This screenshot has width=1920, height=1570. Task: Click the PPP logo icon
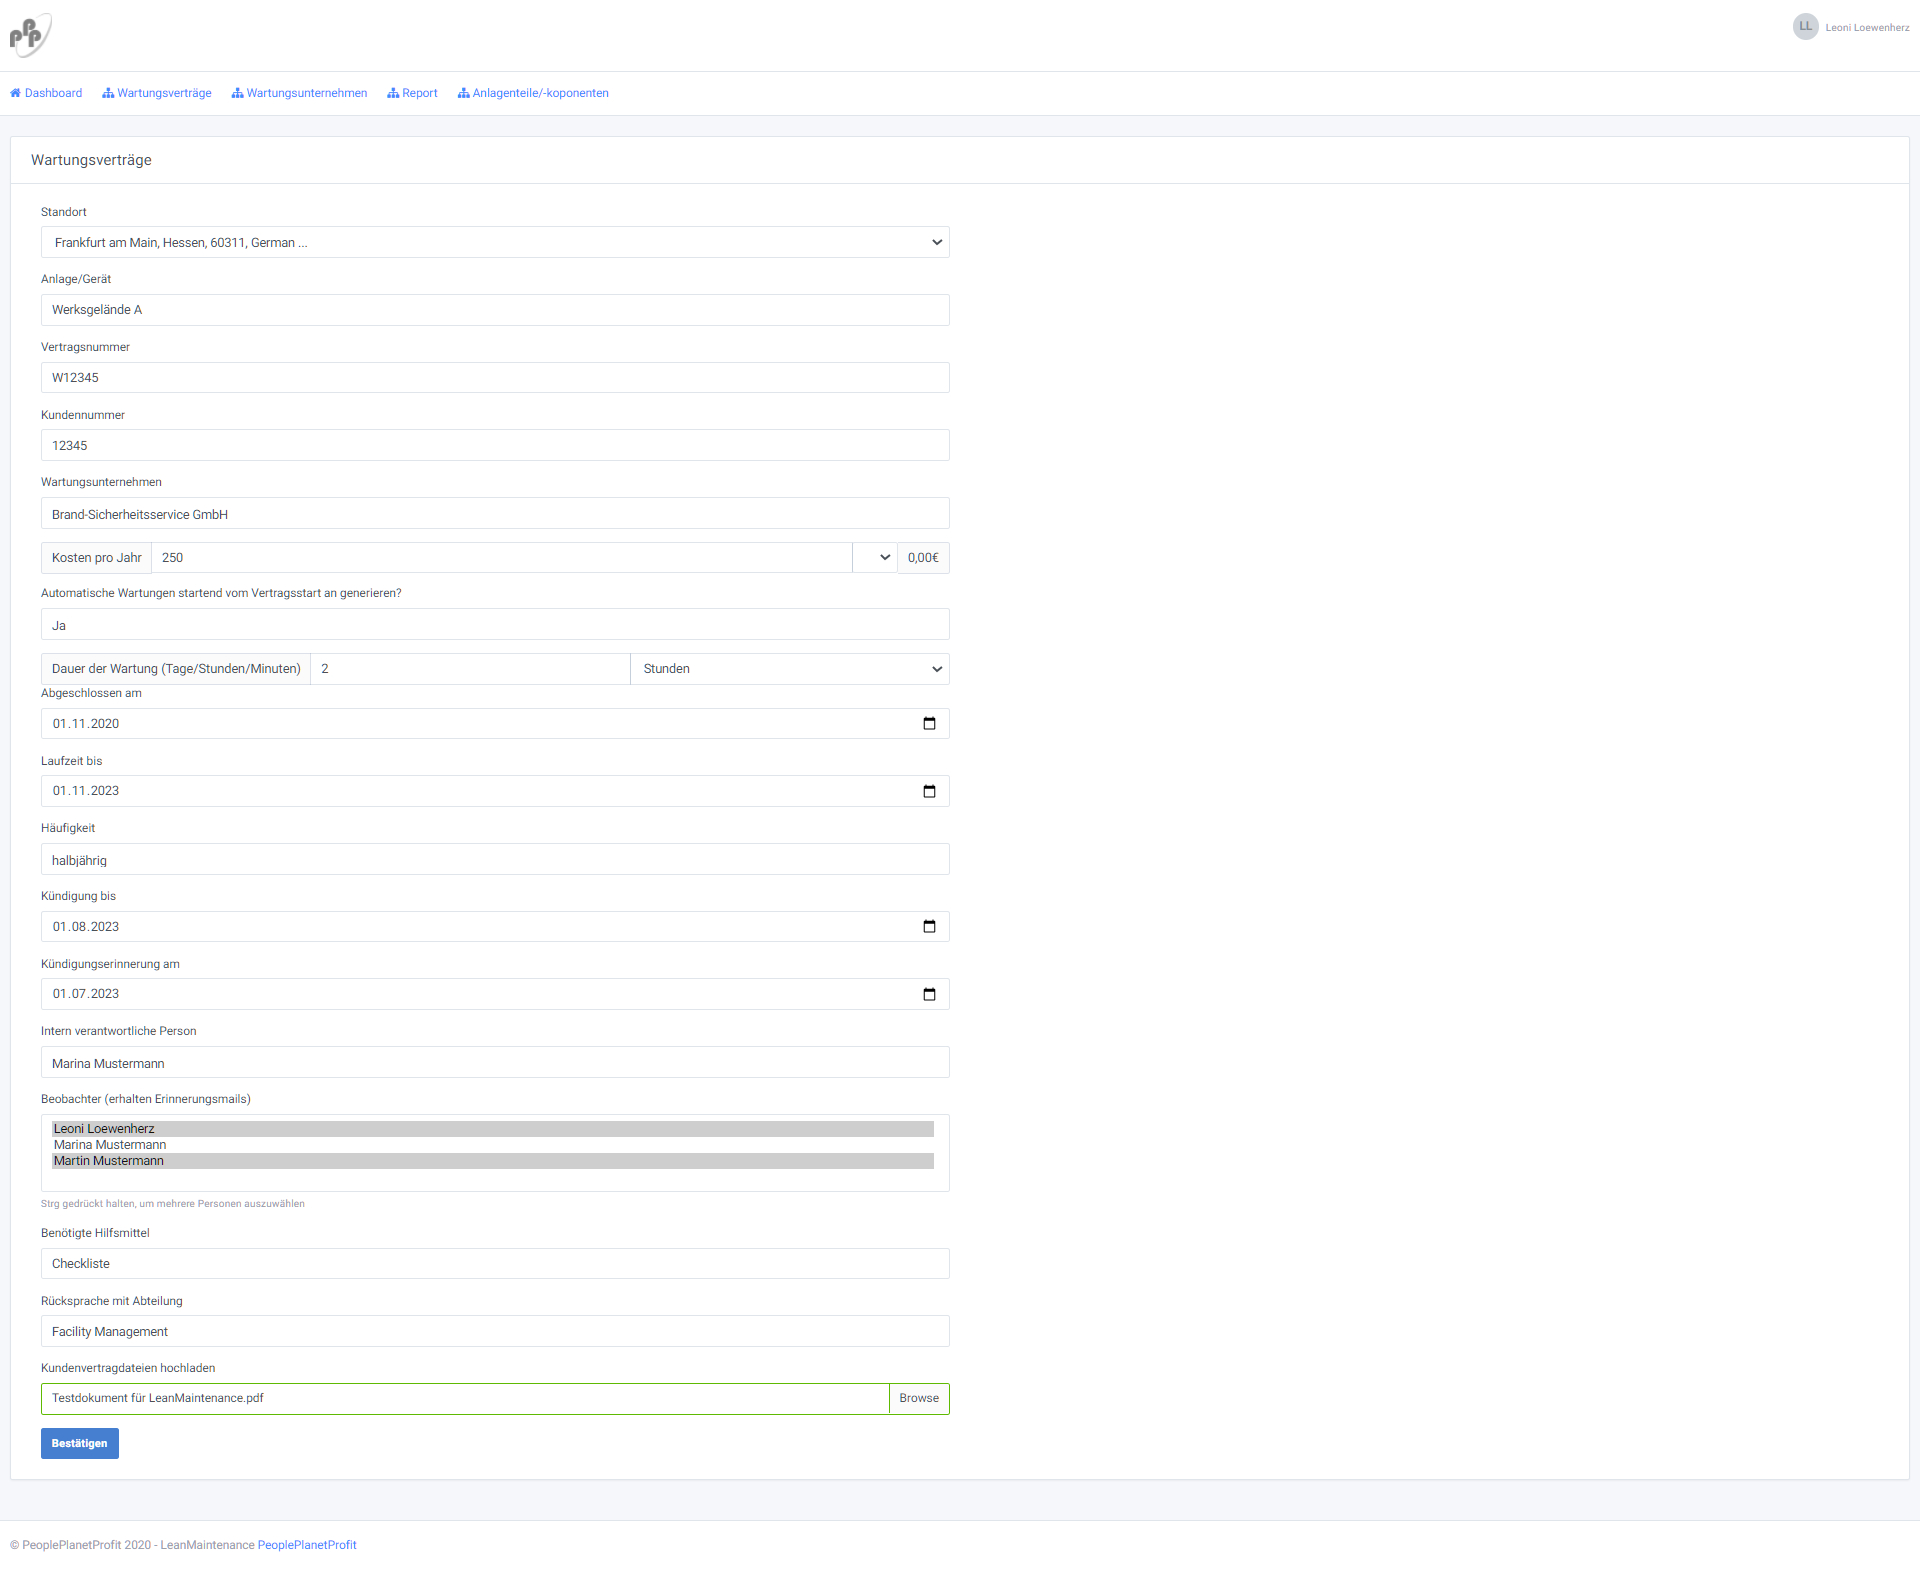pos(30,35)
